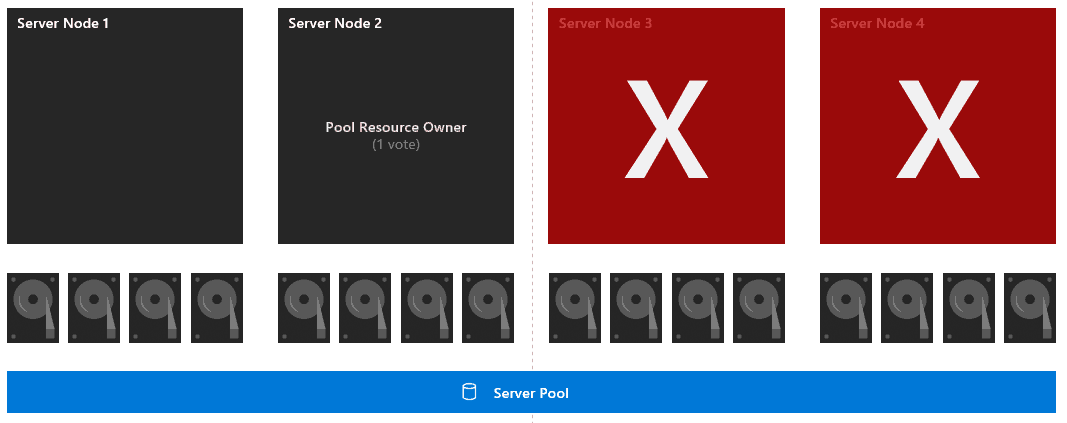The height and width of the screenshot is (423, 1067).
Task: Select the last disk icon under Server Node 1
Action: point(216,308)
